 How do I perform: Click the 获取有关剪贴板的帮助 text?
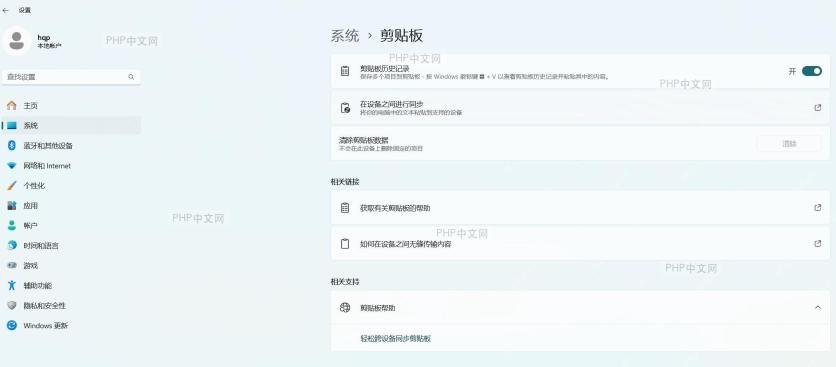pyautogui.click(x=395, y=208)
